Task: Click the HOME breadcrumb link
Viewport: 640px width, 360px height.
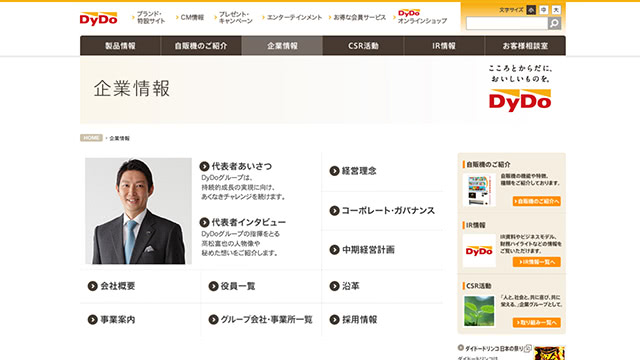Action: point(91,138)
